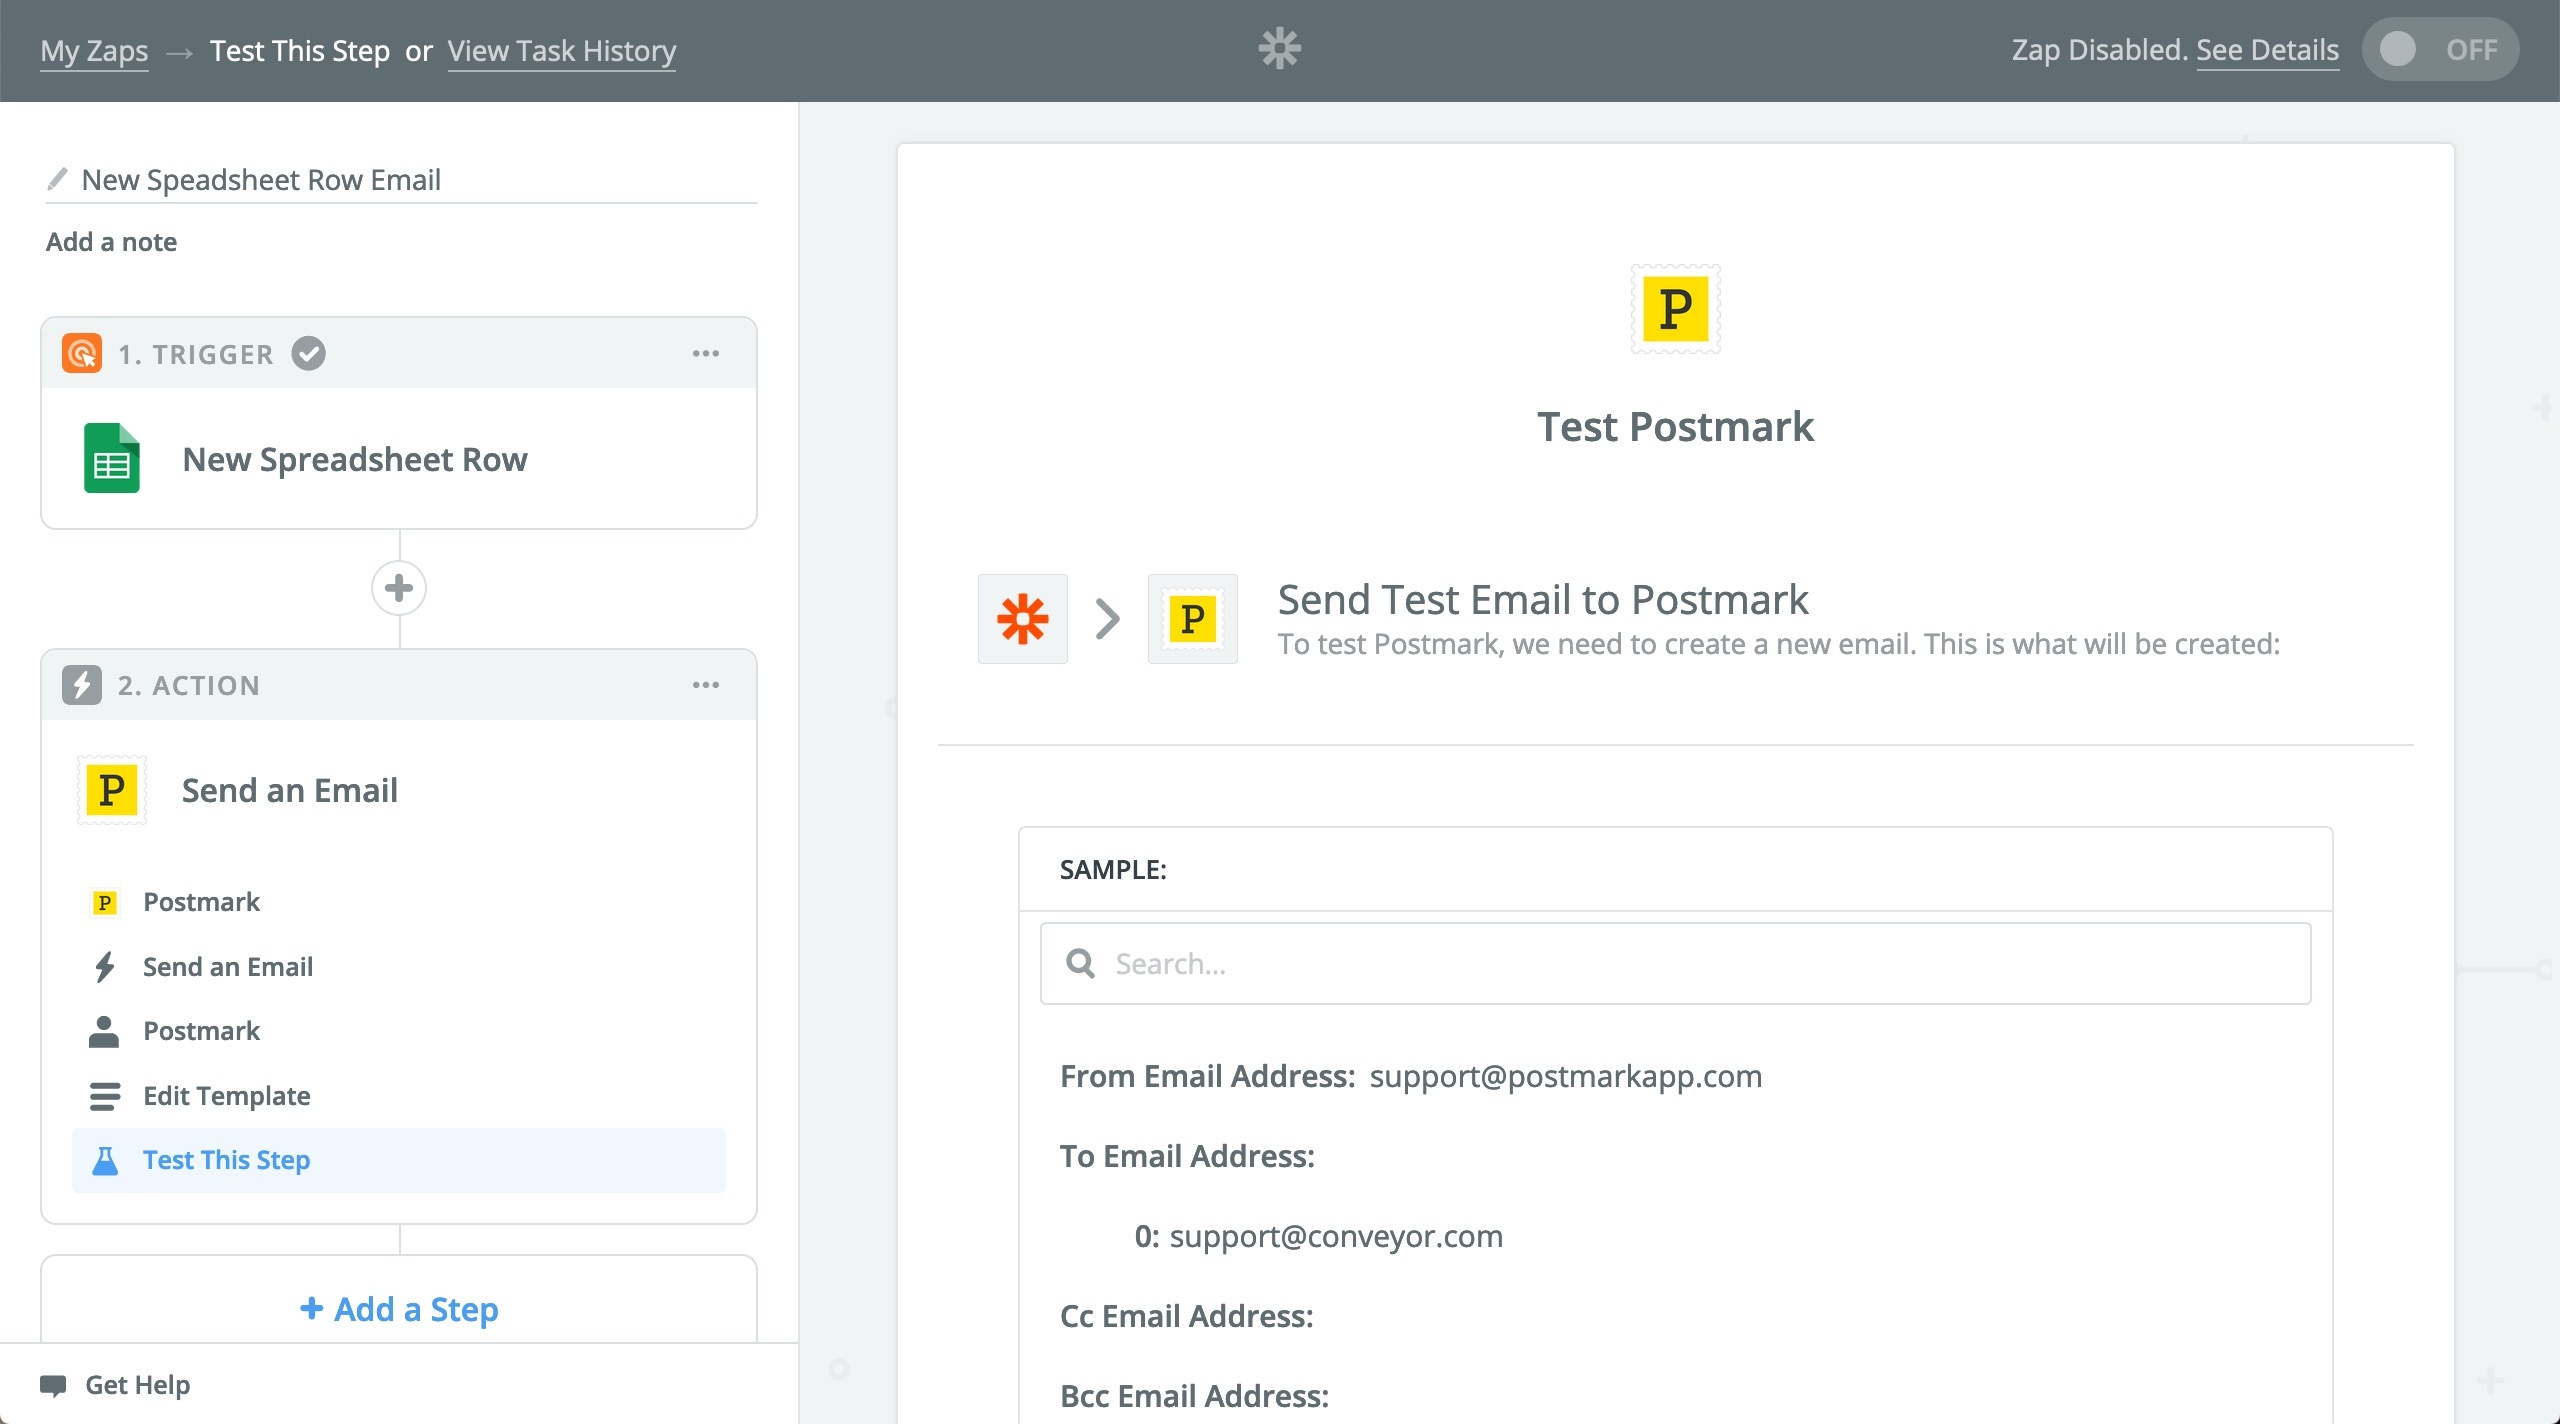The image size is (2560, 1424).
Task: Click the Send Test Email to Postmark heading
Action: tap(1543, 600)
